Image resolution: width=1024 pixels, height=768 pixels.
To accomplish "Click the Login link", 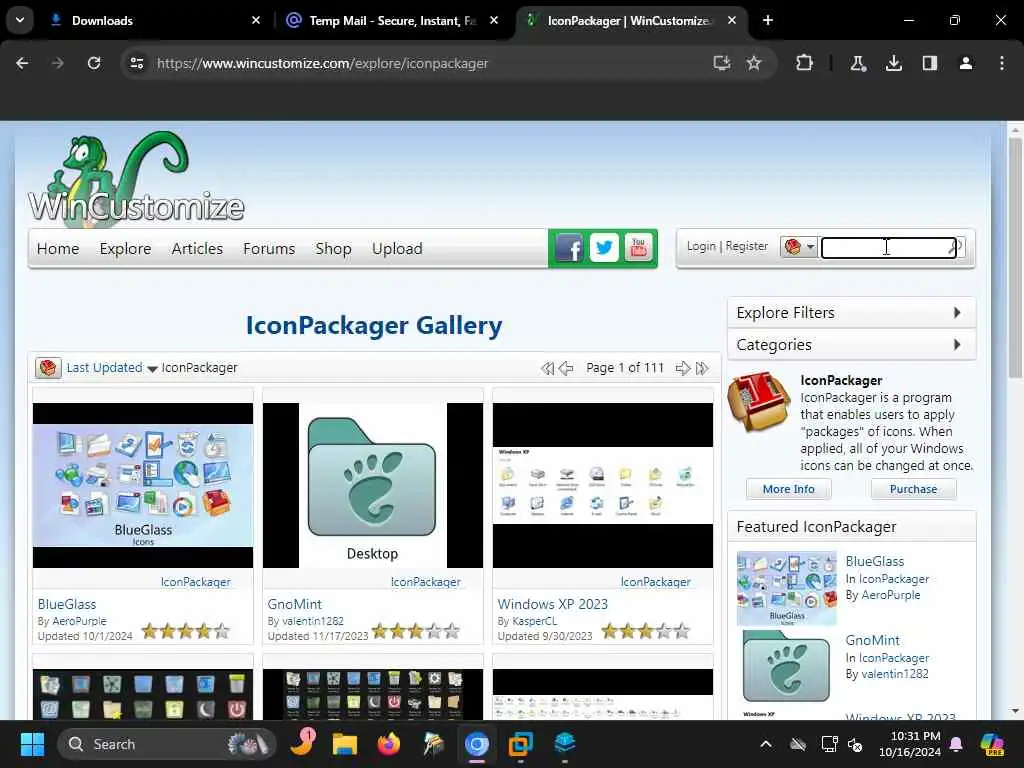I will click(701, 246).
